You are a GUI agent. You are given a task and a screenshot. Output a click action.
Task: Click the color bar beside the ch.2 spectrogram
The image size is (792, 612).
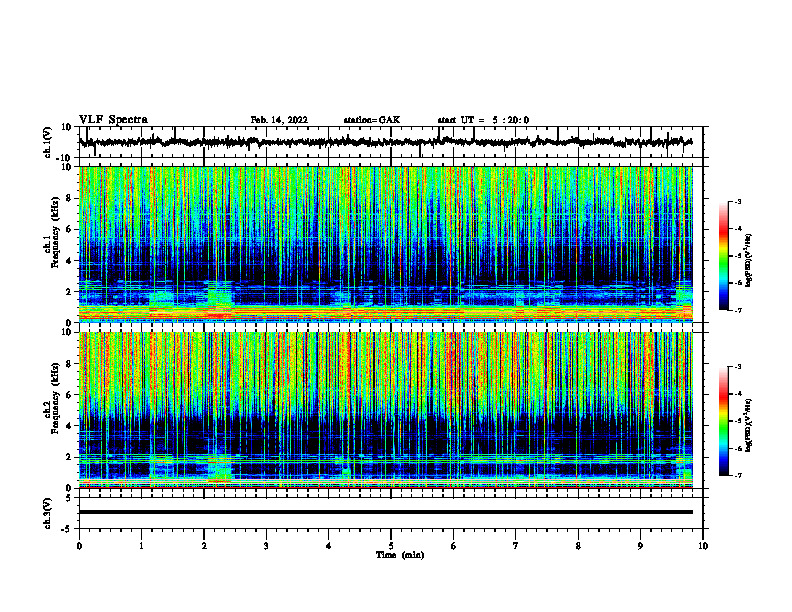[x=724, y=421]
